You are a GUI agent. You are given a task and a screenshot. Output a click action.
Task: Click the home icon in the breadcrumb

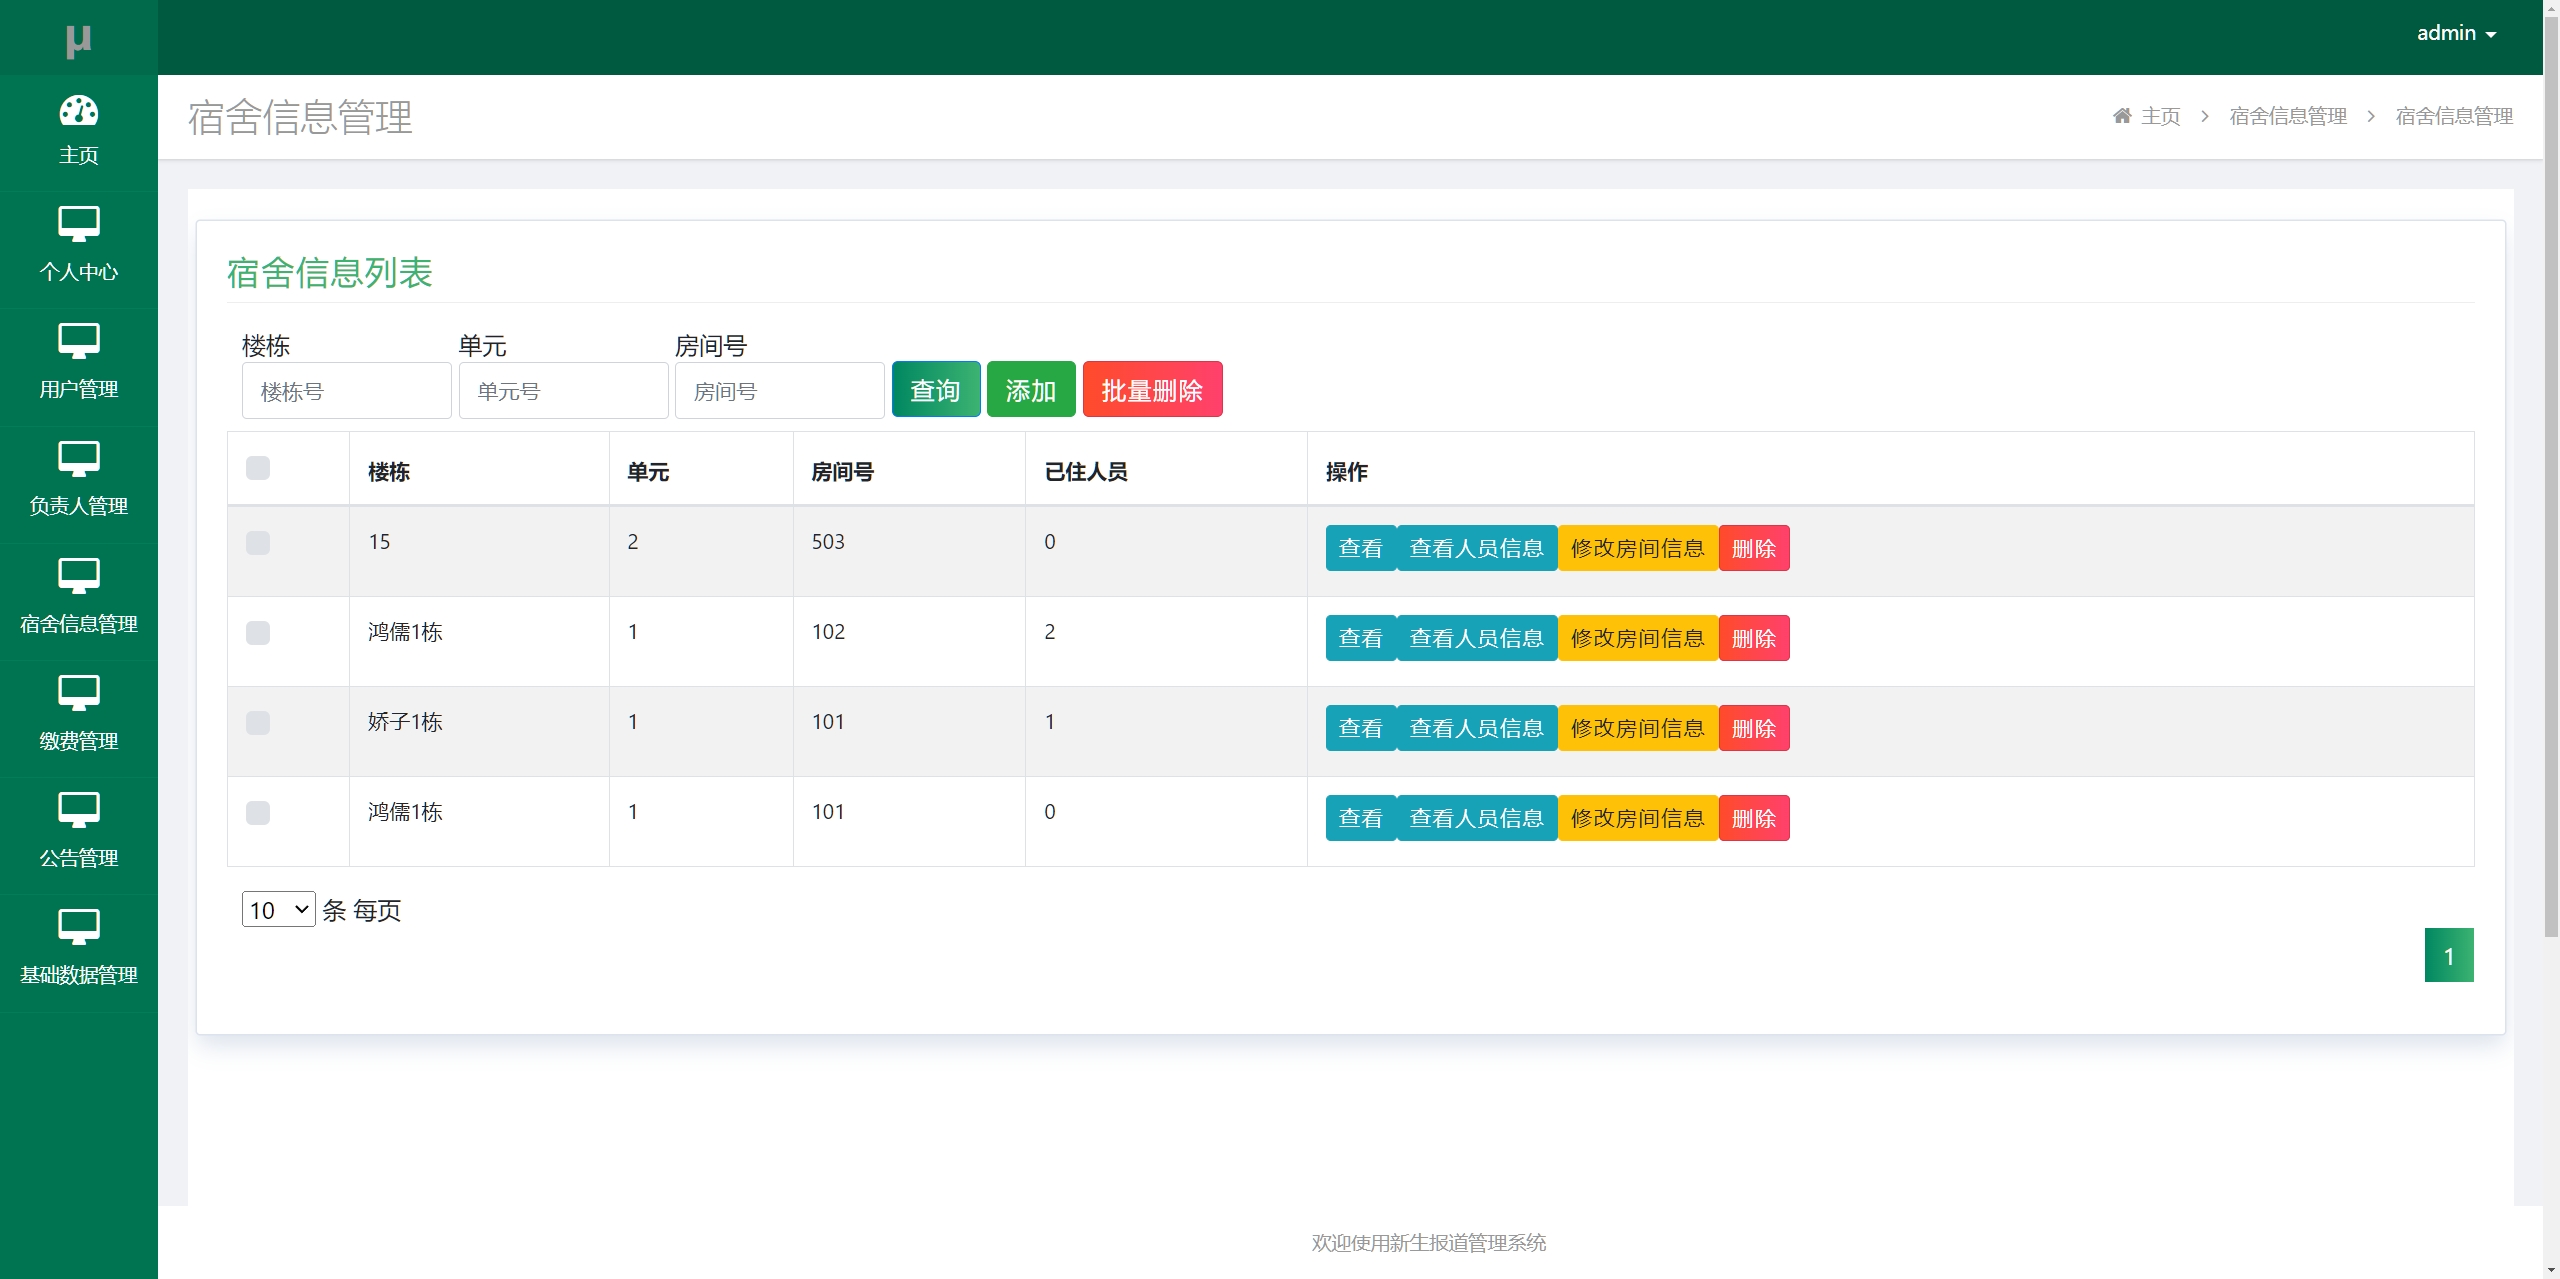2122,116
